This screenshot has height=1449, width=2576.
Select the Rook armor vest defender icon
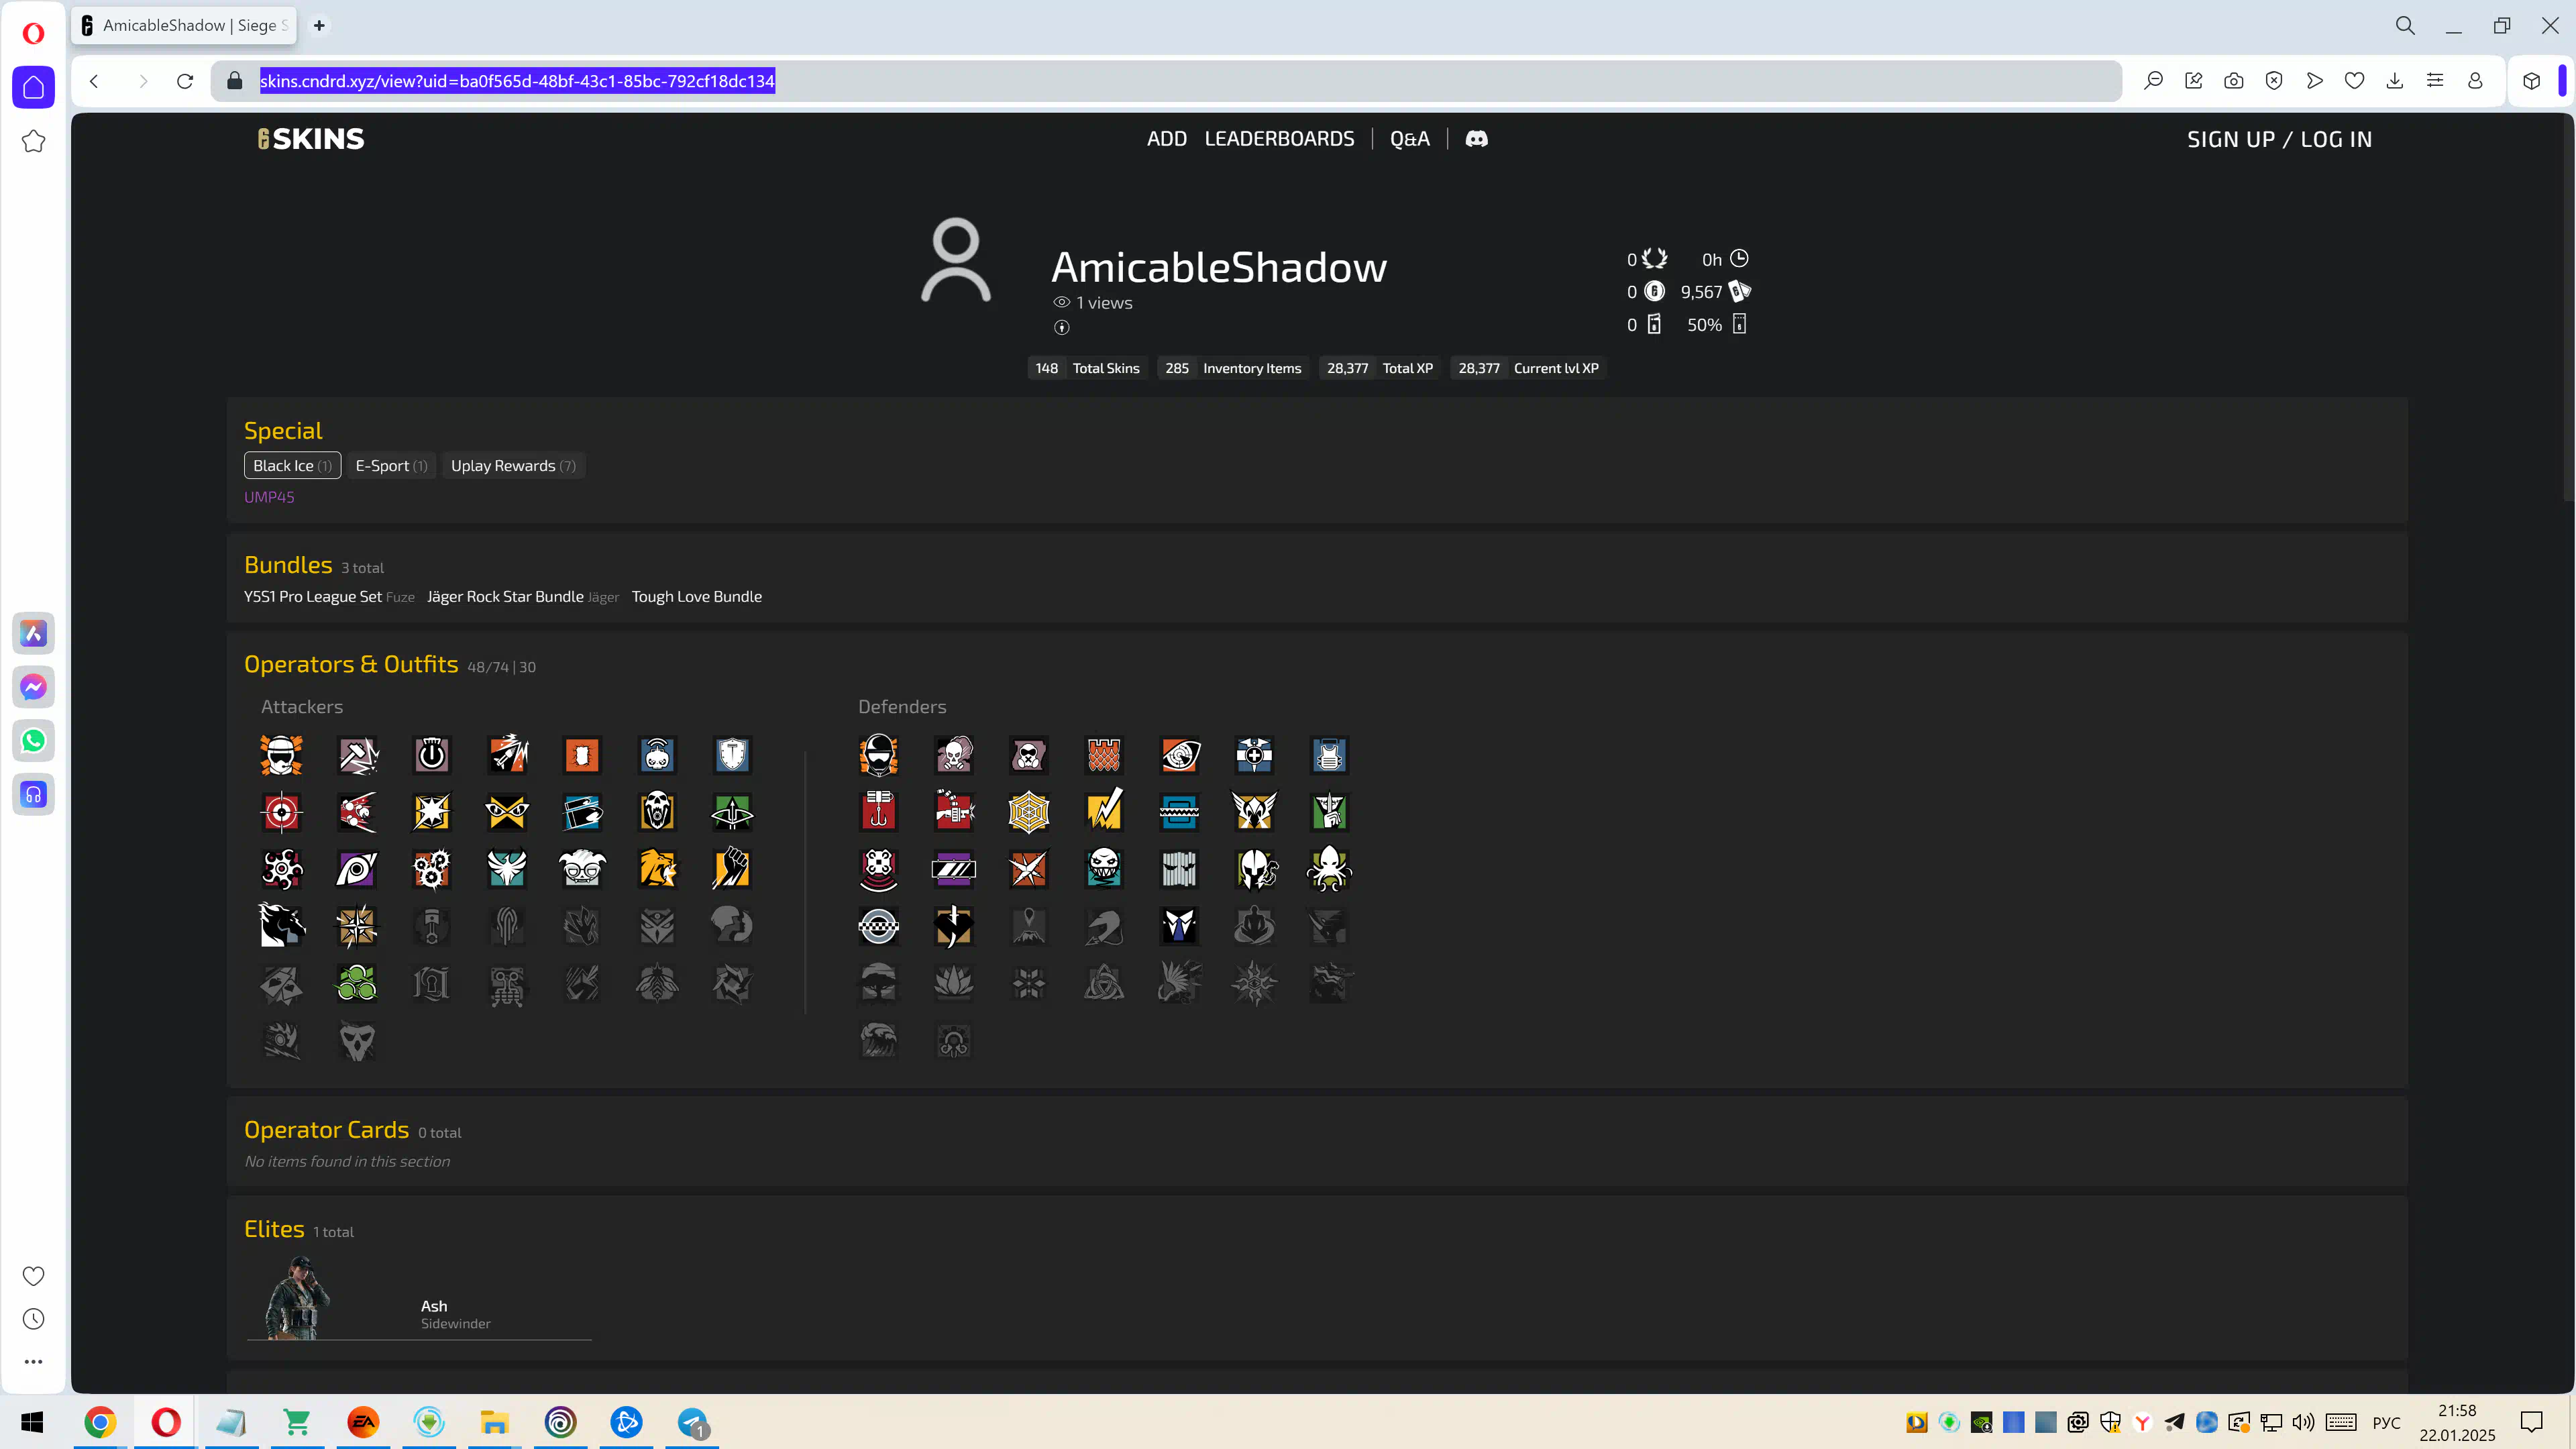click(1329, 756)
